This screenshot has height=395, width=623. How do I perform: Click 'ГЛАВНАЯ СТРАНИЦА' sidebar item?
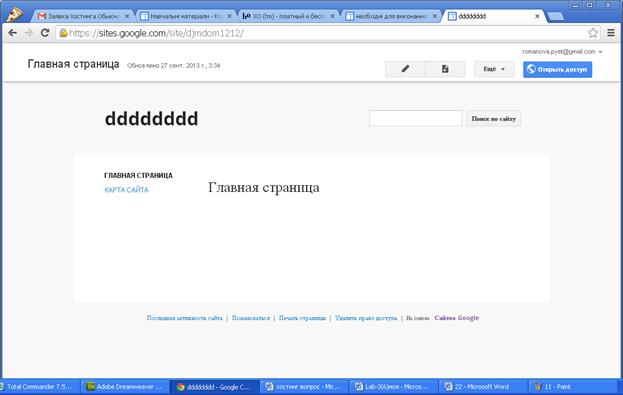click(138, 175)
